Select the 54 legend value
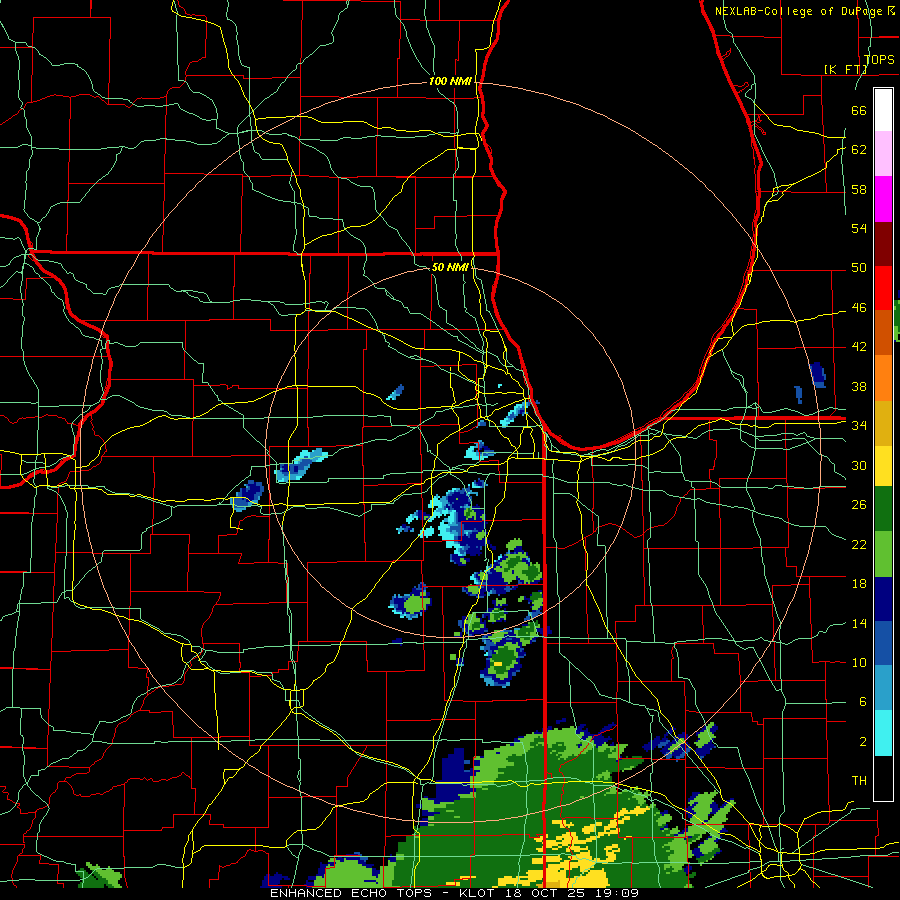This screenshot has height=900, width=900. click(x=859, y=228)
